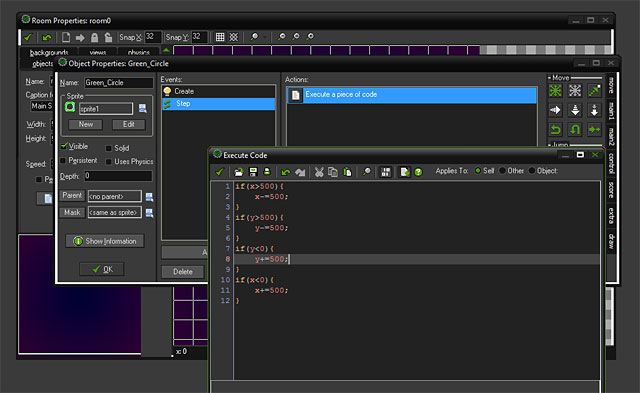
Task: Switch to the main1 actions tab
Action: pos(611,111)
